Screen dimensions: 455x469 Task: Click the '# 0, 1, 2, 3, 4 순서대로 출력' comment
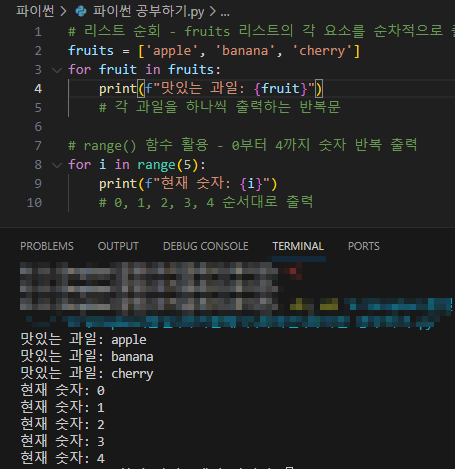tap(206, 202)
